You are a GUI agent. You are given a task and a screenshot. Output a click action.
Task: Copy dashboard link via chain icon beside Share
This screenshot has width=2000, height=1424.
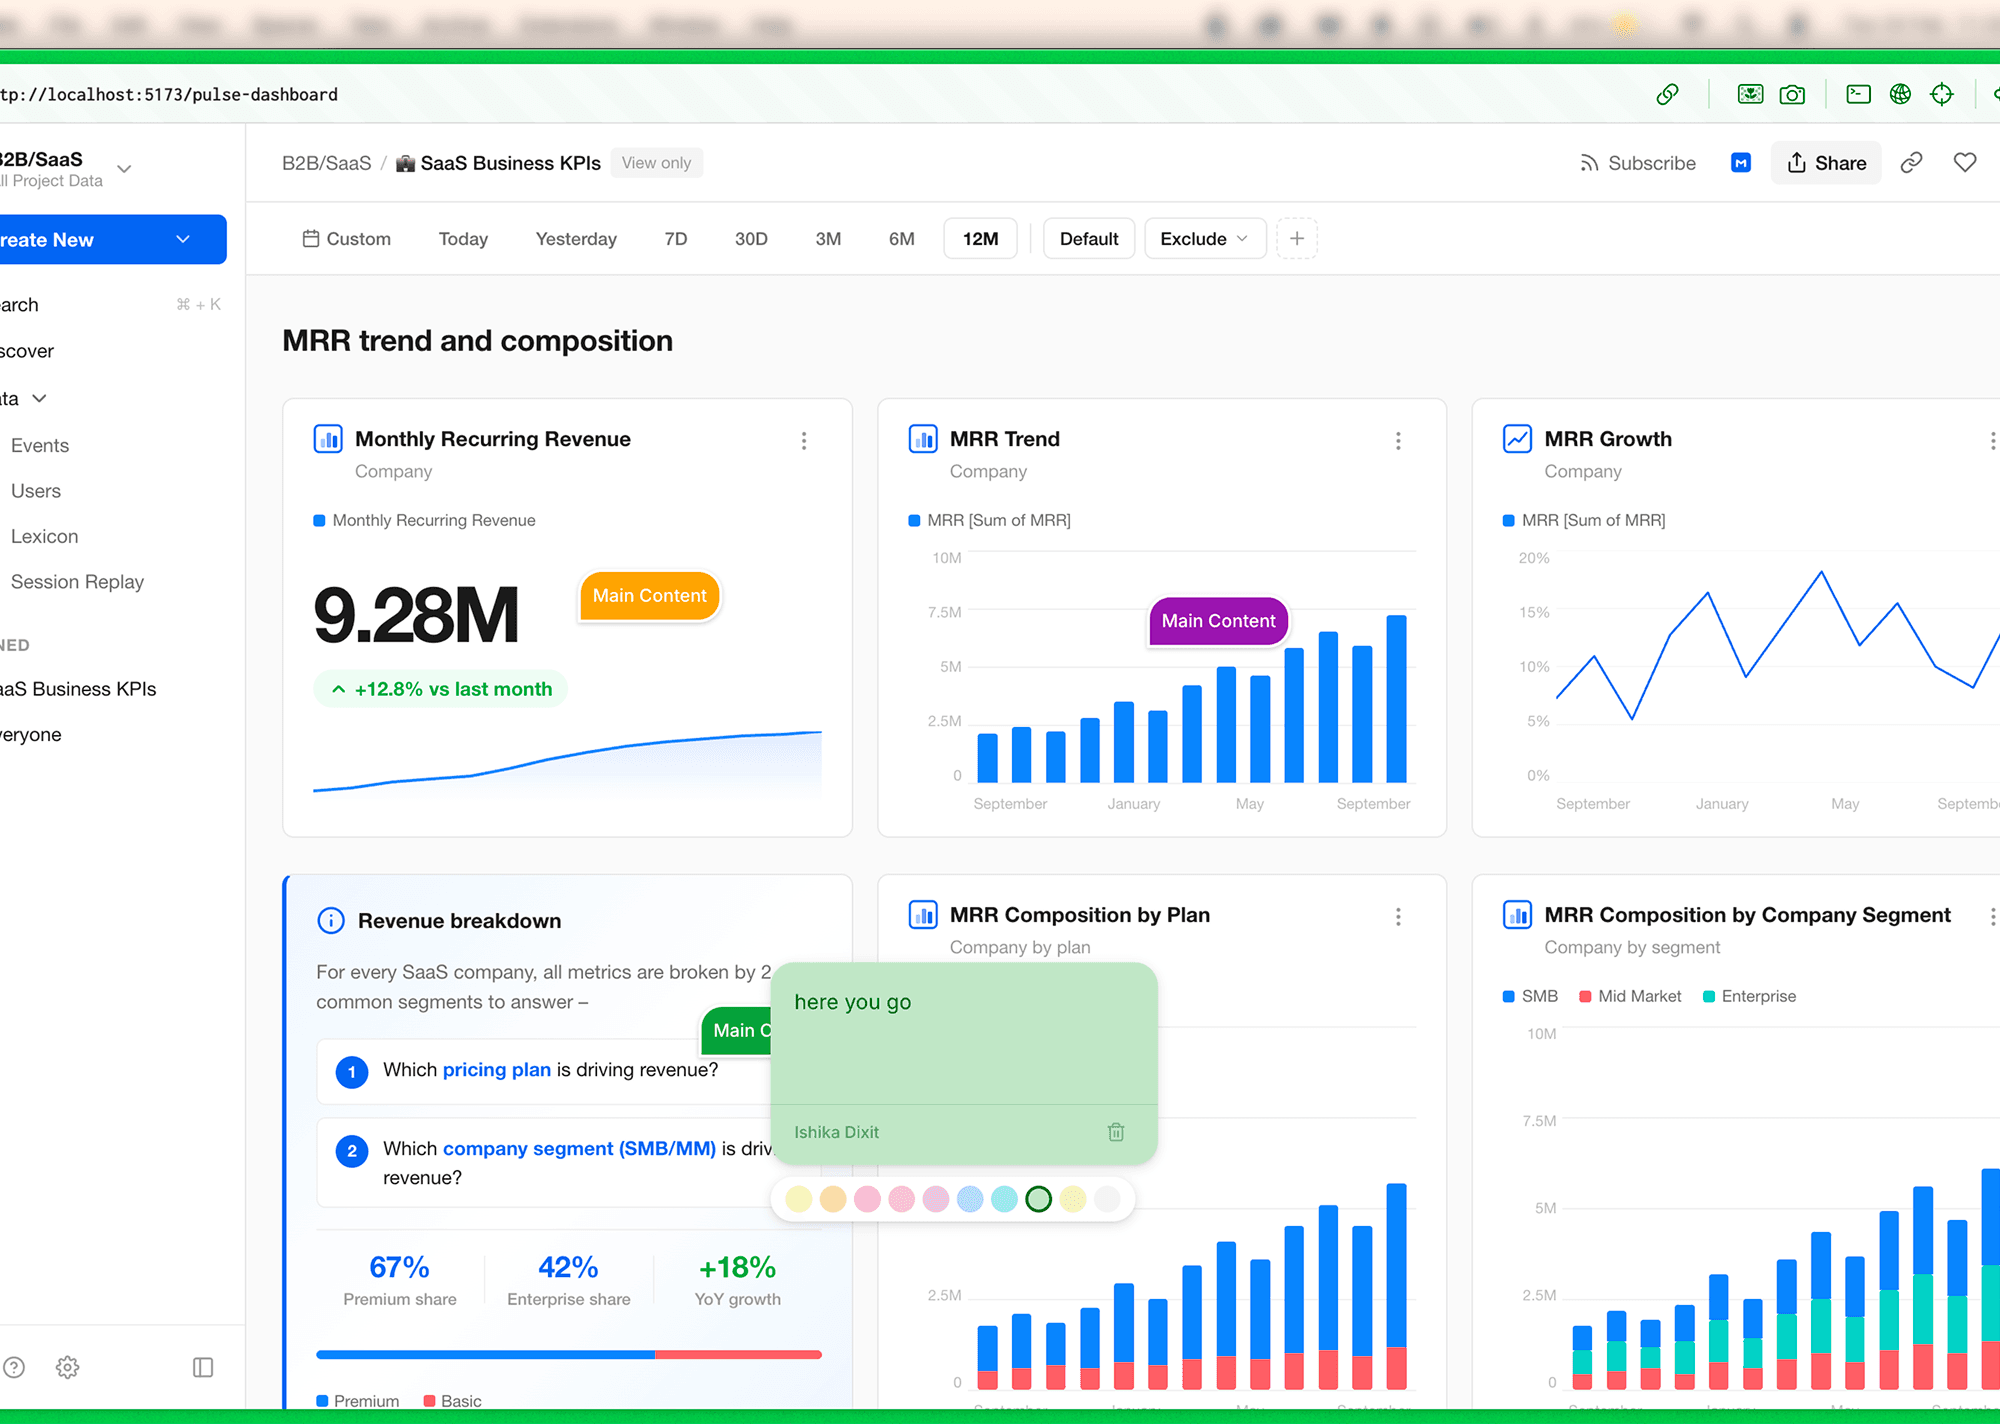pos(1911,162)
